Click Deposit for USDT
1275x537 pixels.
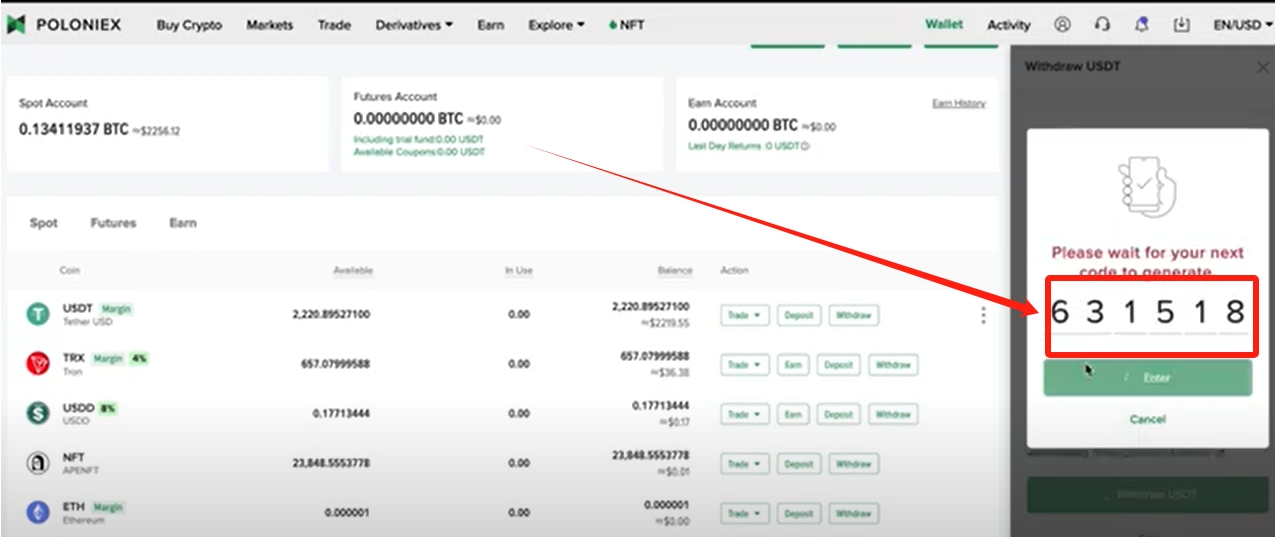pyautogui.click(x=799, y=315)
